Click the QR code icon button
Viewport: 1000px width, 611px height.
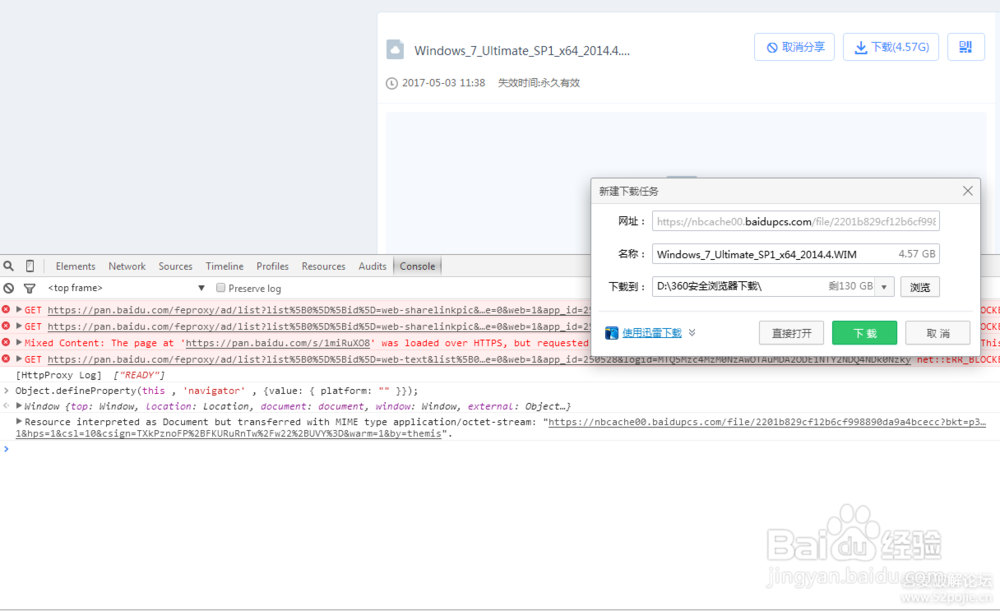point(966,47)
